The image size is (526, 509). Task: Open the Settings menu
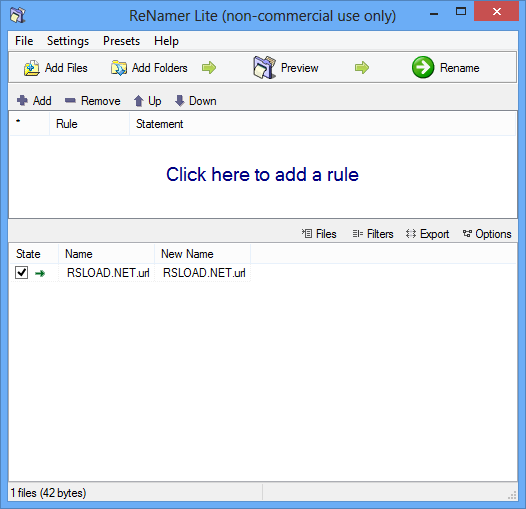click(68, 41)
